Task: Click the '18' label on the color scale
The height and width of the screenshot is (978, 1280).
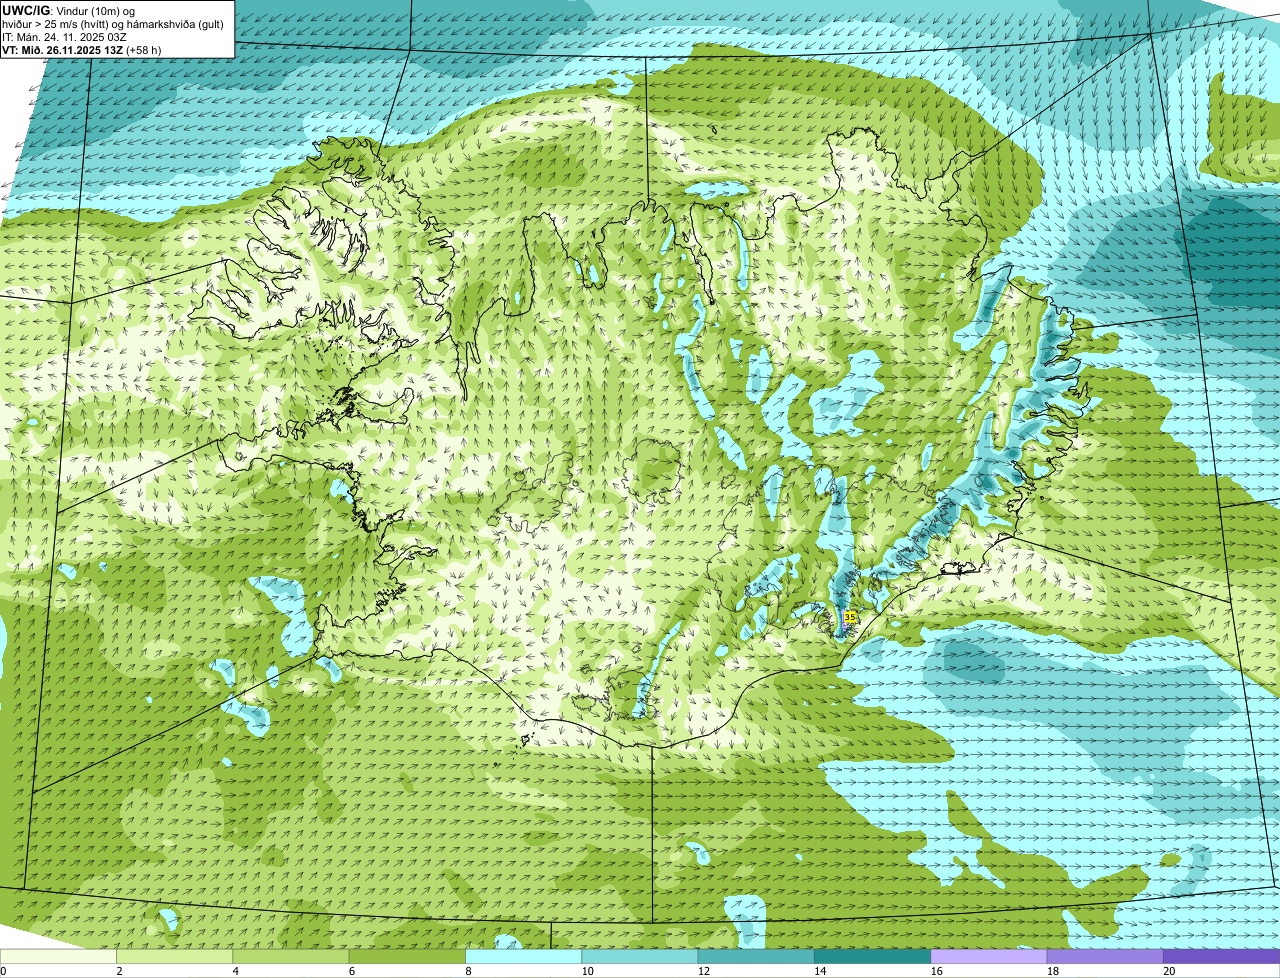Action: coord(1052,971)
